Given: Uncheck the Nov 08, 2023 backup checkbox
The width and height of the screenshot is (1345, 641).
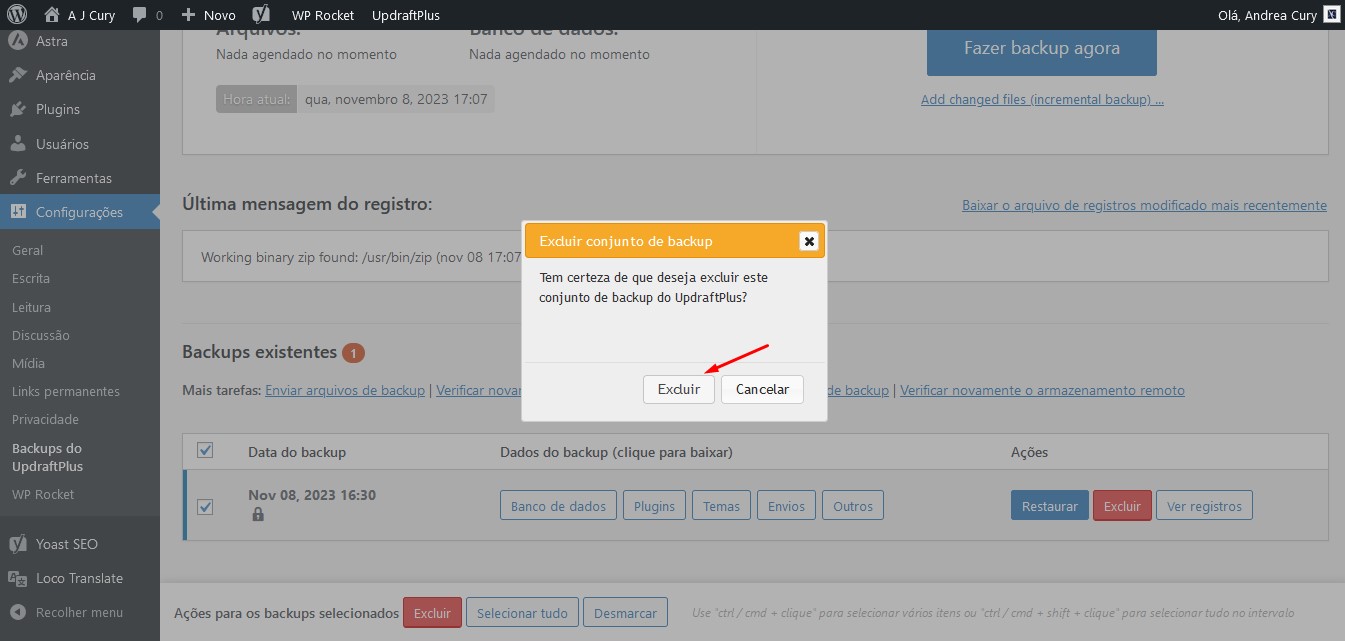Looking at the screenshot, I should tap(205, 506).
